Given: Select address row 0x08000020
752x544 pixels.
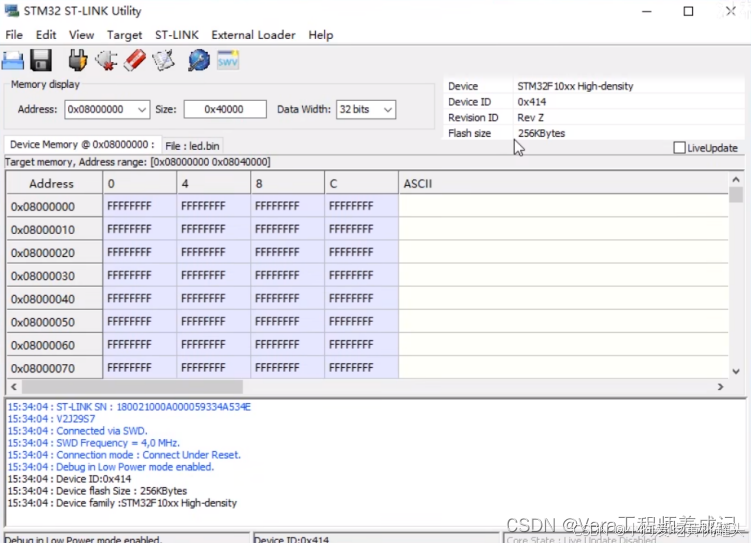Looking at the screenshot, I should pos(54,252).
